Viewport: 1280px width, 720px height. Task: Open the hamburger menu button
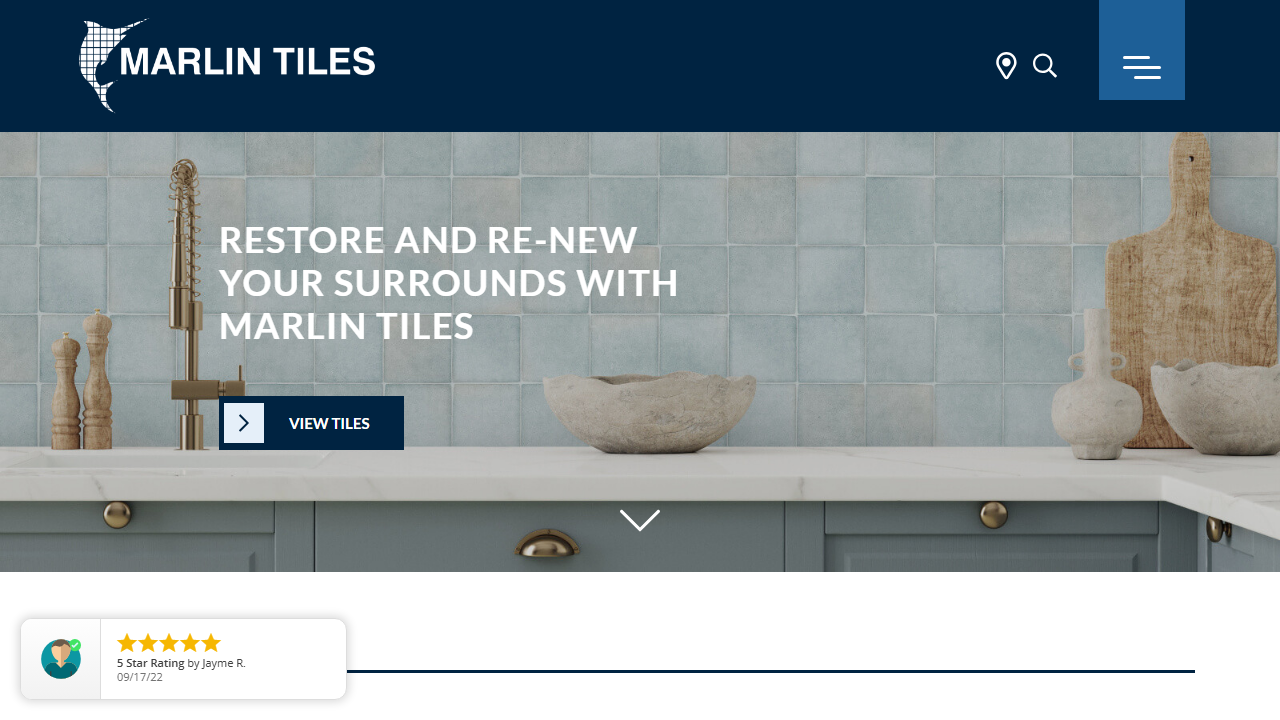1142,50
